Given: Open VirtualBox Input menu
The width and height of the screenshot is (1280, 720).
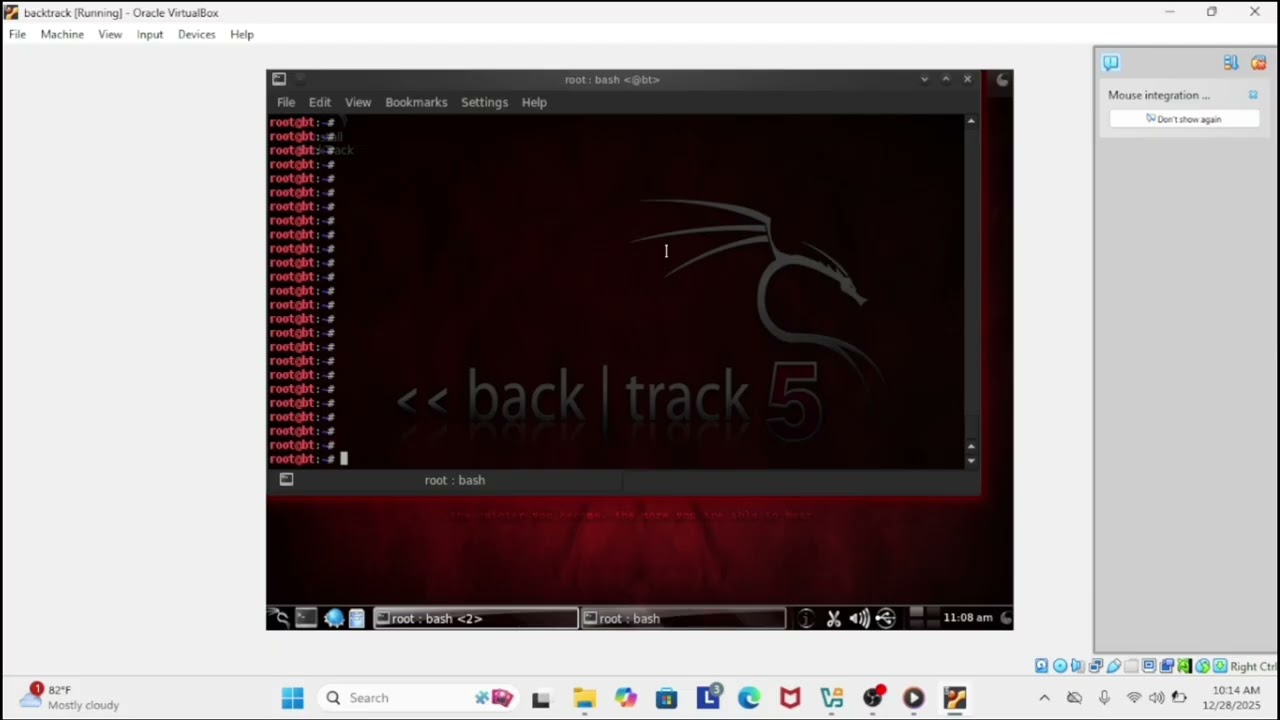Looking at the screenshot, I should pyautogui.click(x=150, y=34).
